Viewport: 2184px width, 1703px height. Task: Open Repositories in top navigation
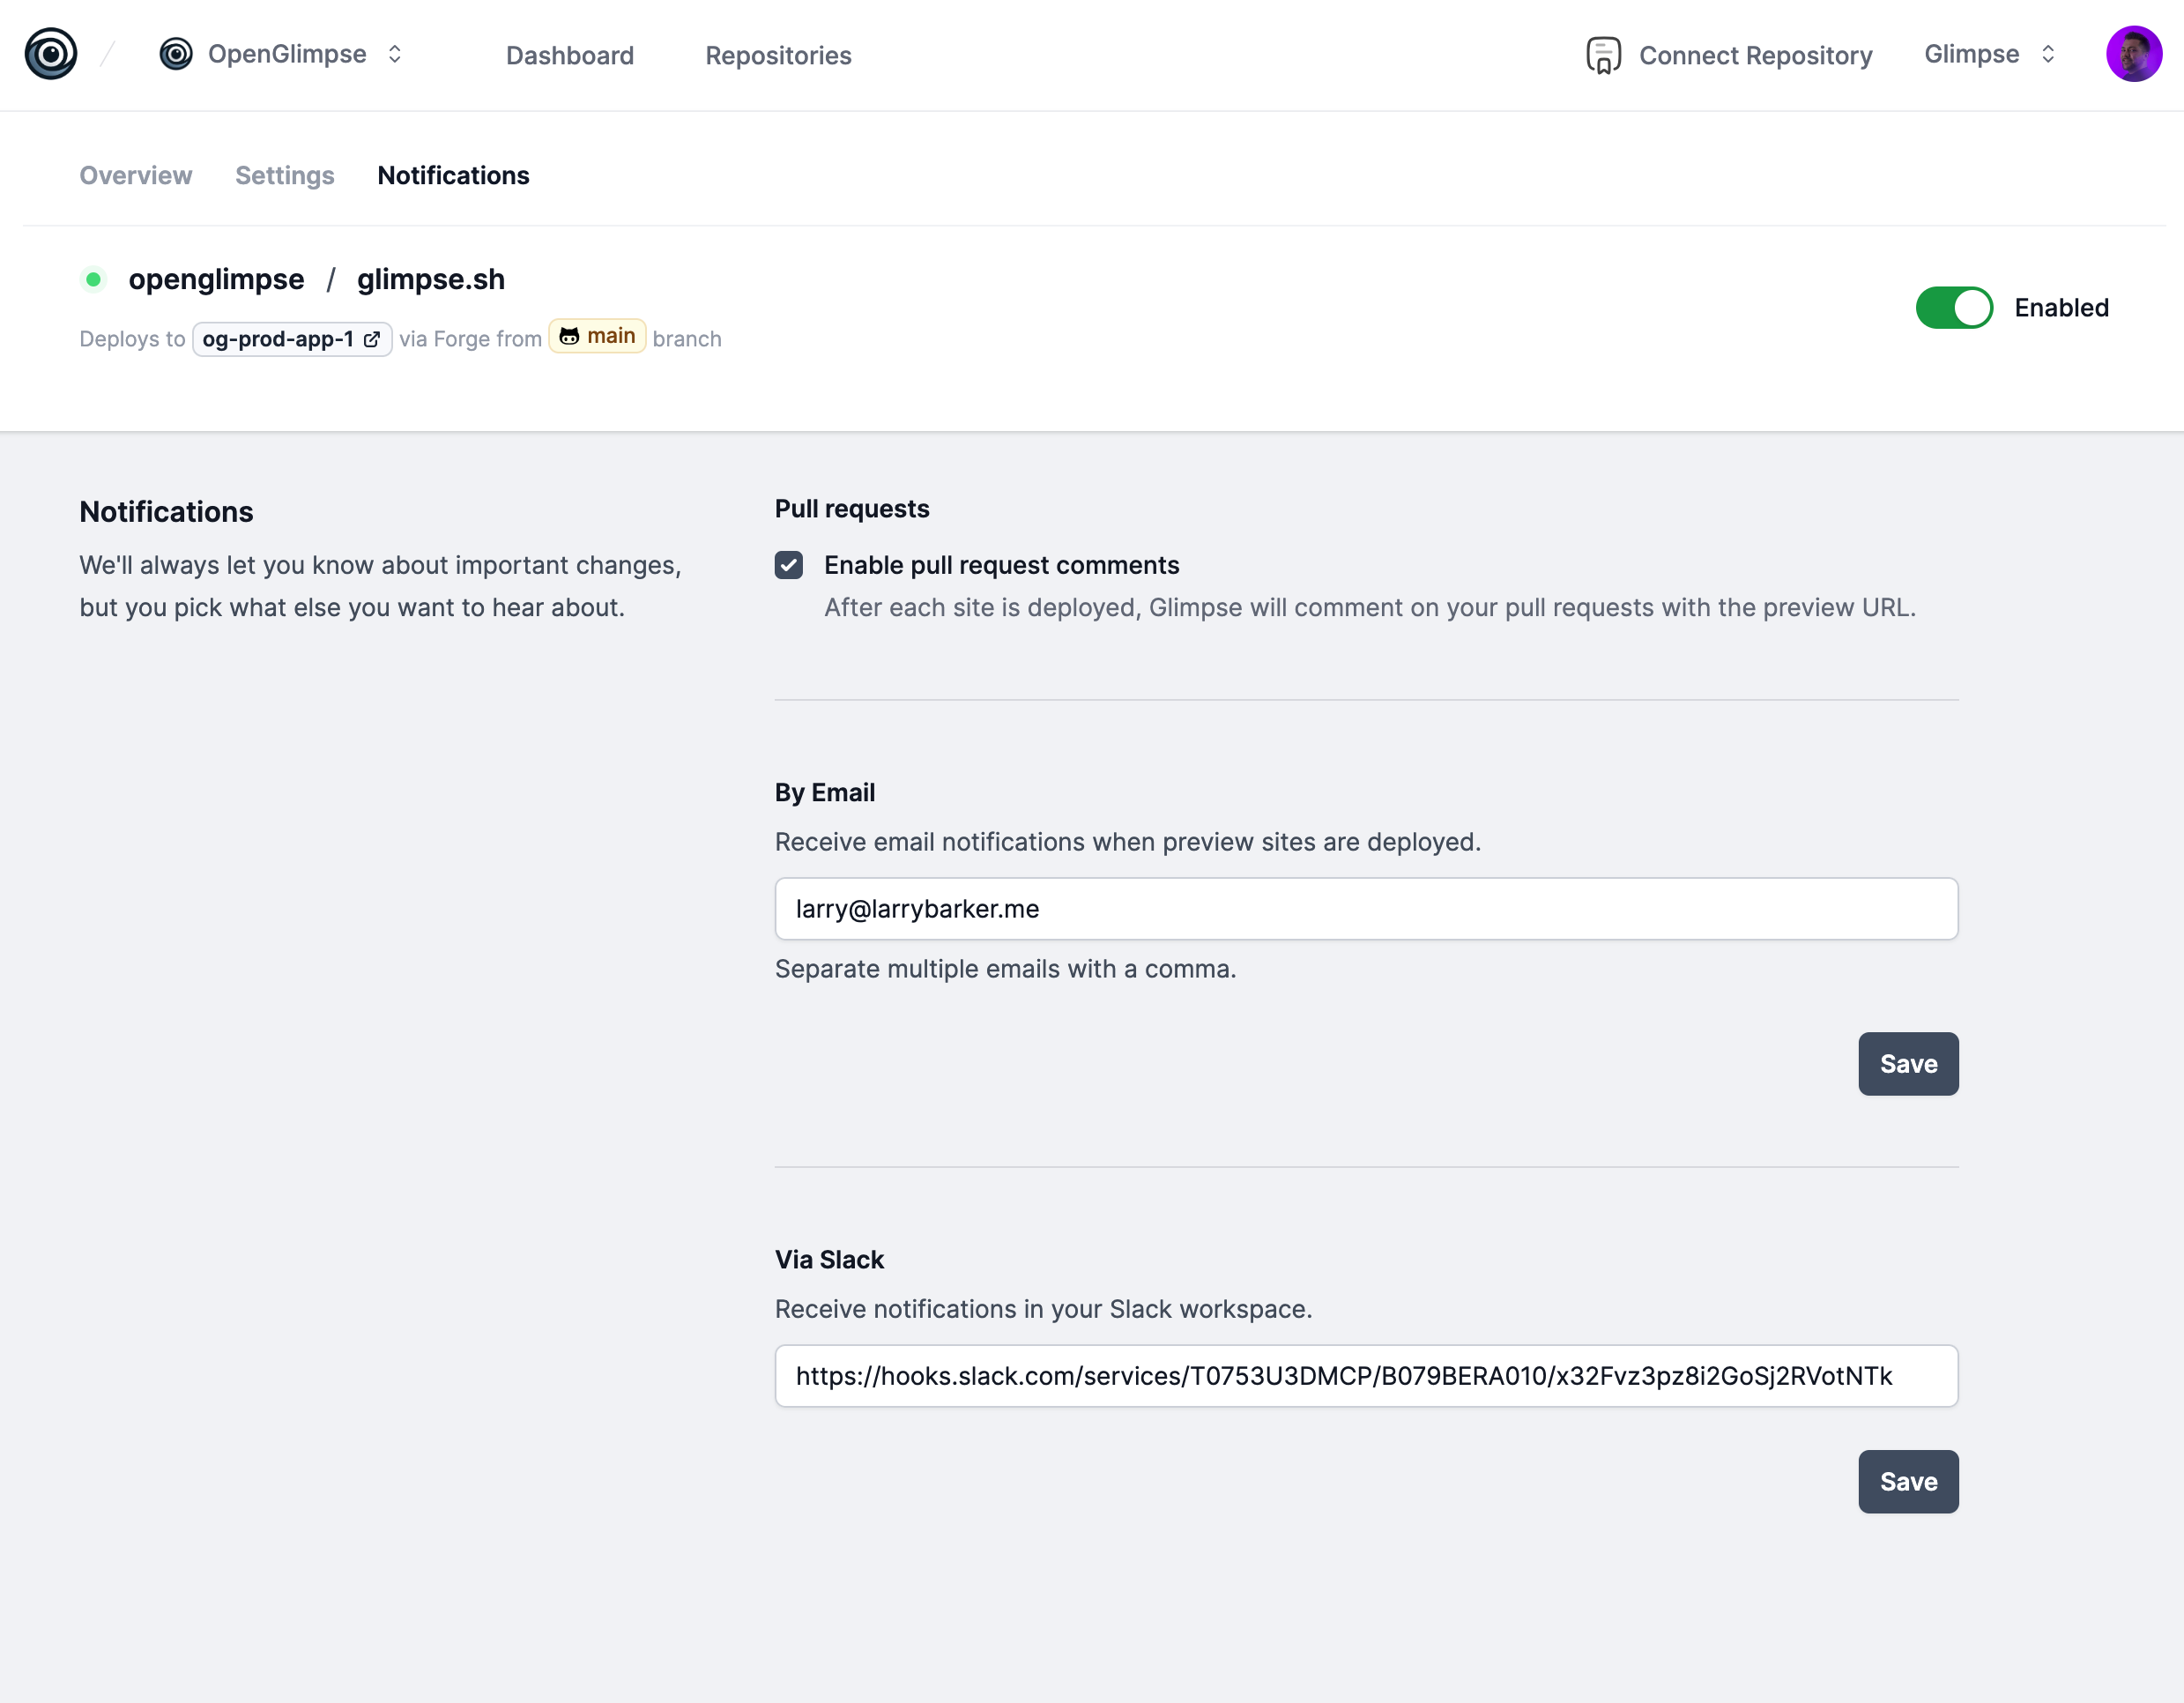778,56
